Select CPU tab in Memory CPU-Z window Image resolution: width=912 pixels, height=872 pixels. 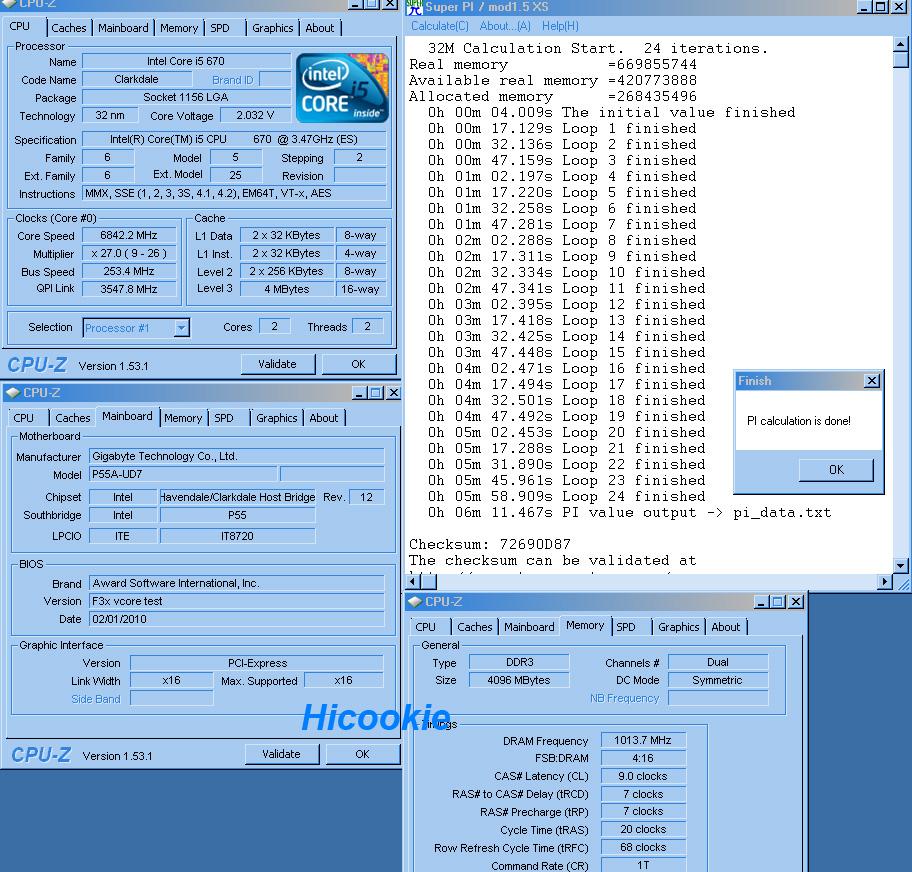pyautogui.click(x=425, y=627)
